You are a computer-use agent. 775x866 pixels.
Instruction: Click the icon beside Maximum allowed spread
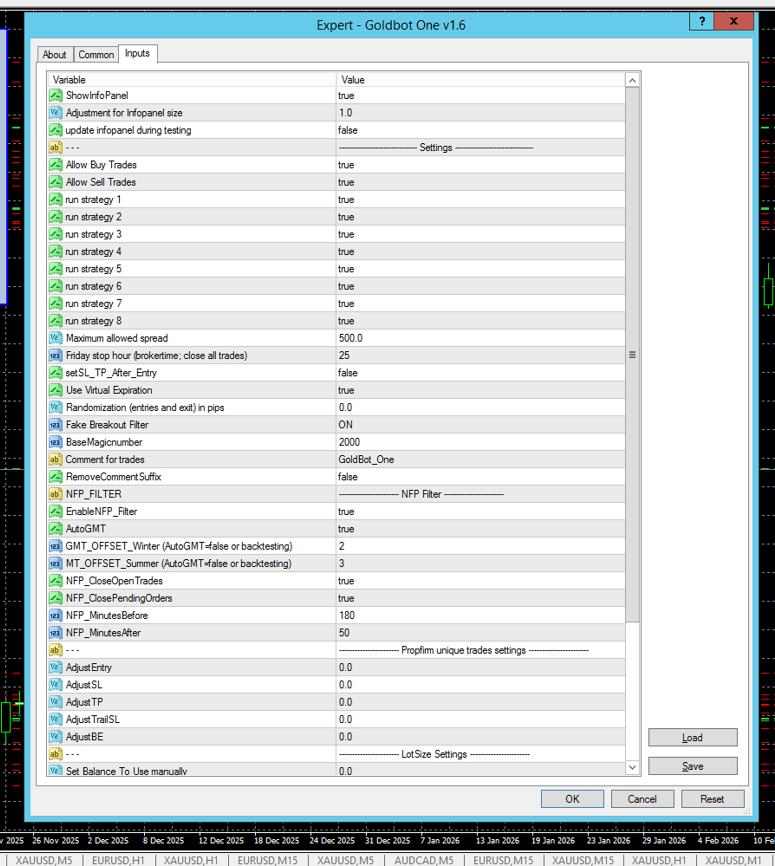click(55, 338)
